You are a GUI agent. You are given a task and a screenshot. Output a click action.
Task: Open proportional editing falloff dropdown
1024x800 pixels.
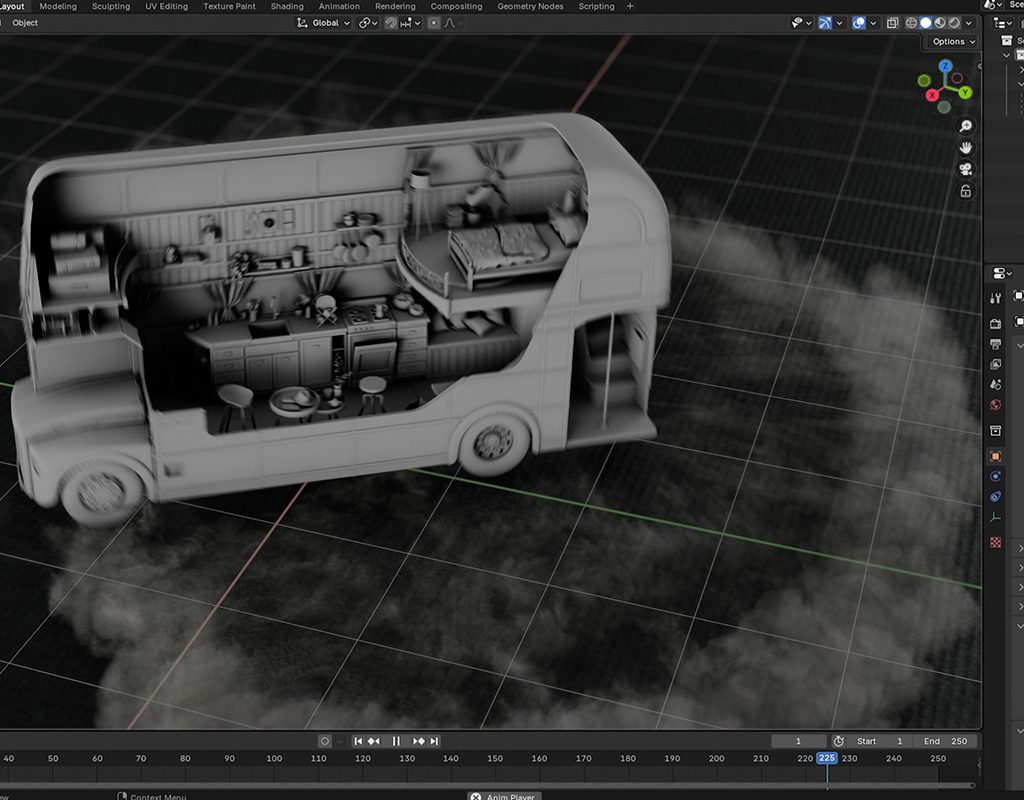(x=454, y=23)
